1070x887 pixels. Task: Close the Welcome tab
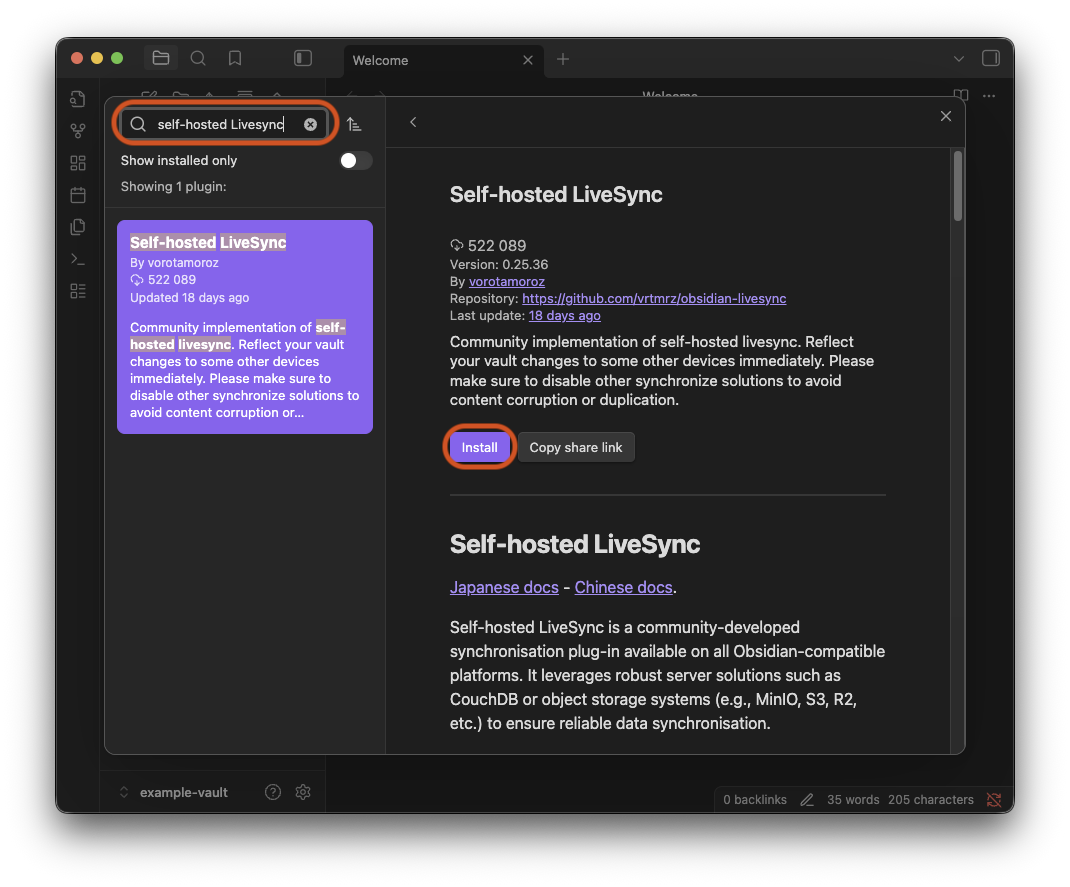(x=527, y=60)
